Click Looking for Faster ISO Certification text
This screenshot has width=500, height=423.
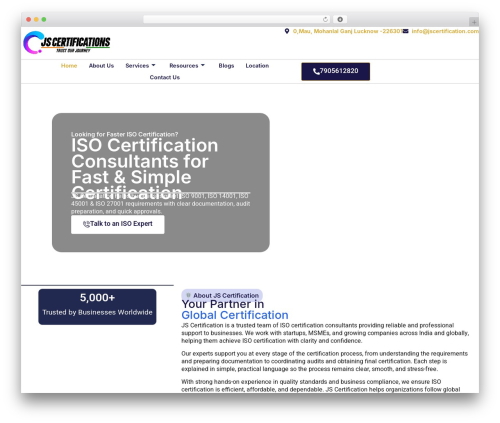point(124,134)
